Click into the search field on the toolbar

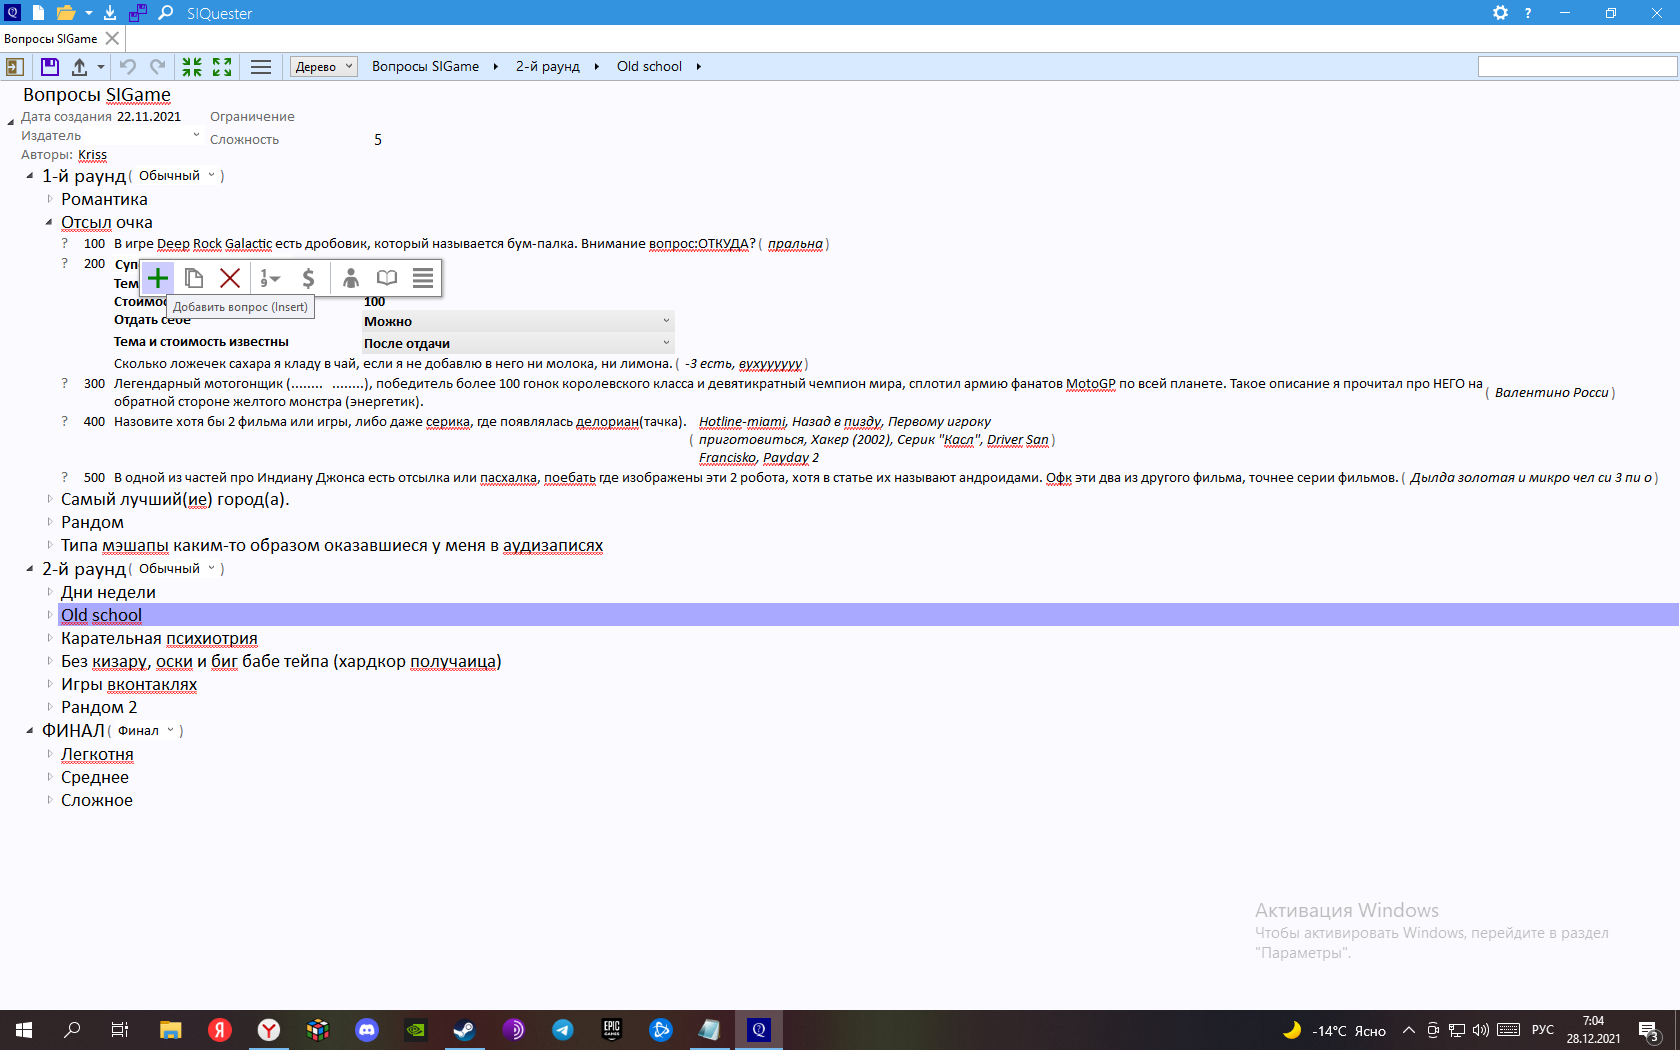coord(1577,67)
